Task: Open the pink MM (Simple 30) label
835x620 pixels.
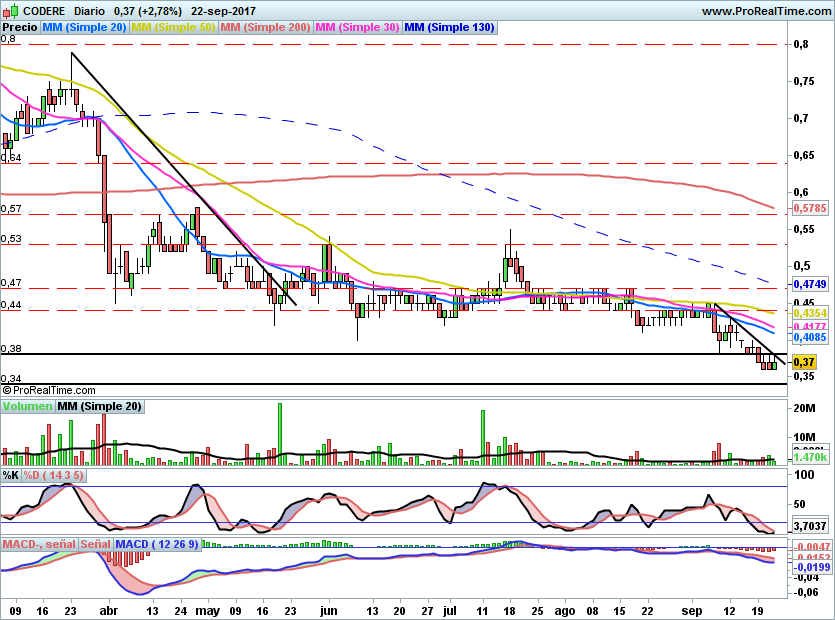Action: point(357,28)
